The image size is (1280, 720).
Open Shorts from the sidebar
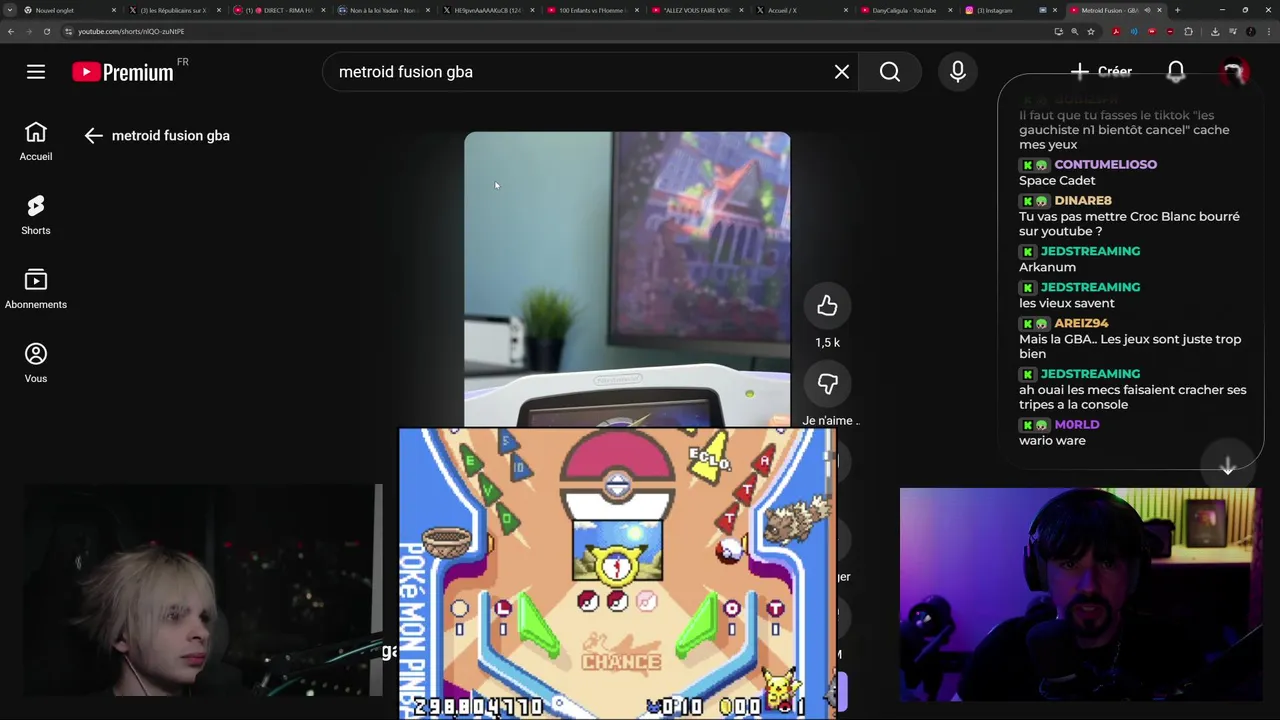coord(36,216)
